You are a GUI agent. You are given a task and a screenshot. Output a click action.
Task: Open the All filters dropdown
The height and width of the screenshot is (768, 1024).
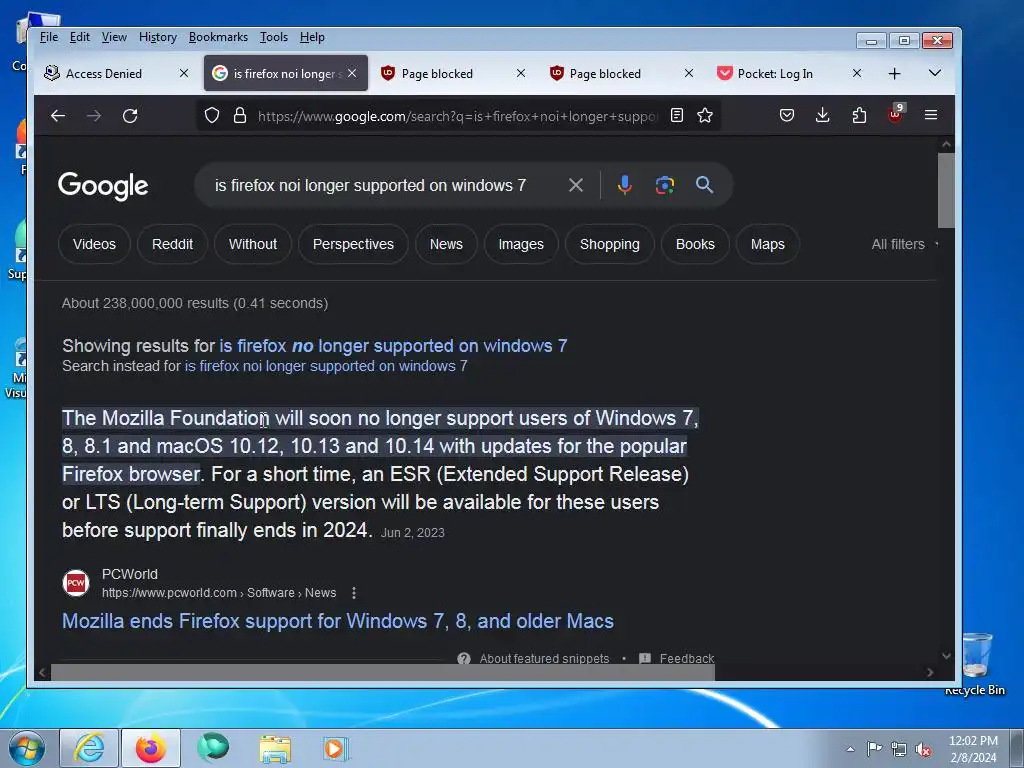click(904, 244)
